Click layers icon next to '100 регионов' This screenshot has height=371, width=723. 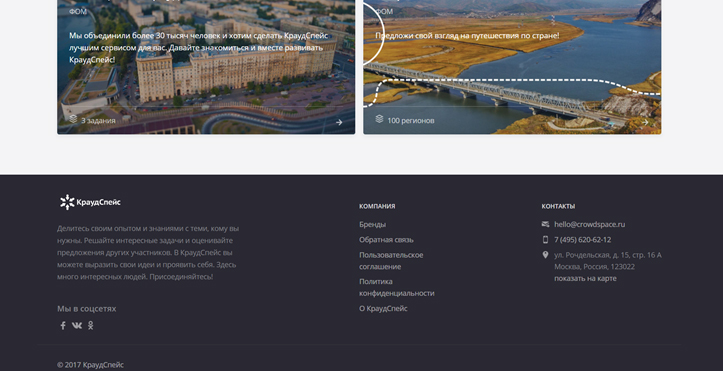point(379,119)
